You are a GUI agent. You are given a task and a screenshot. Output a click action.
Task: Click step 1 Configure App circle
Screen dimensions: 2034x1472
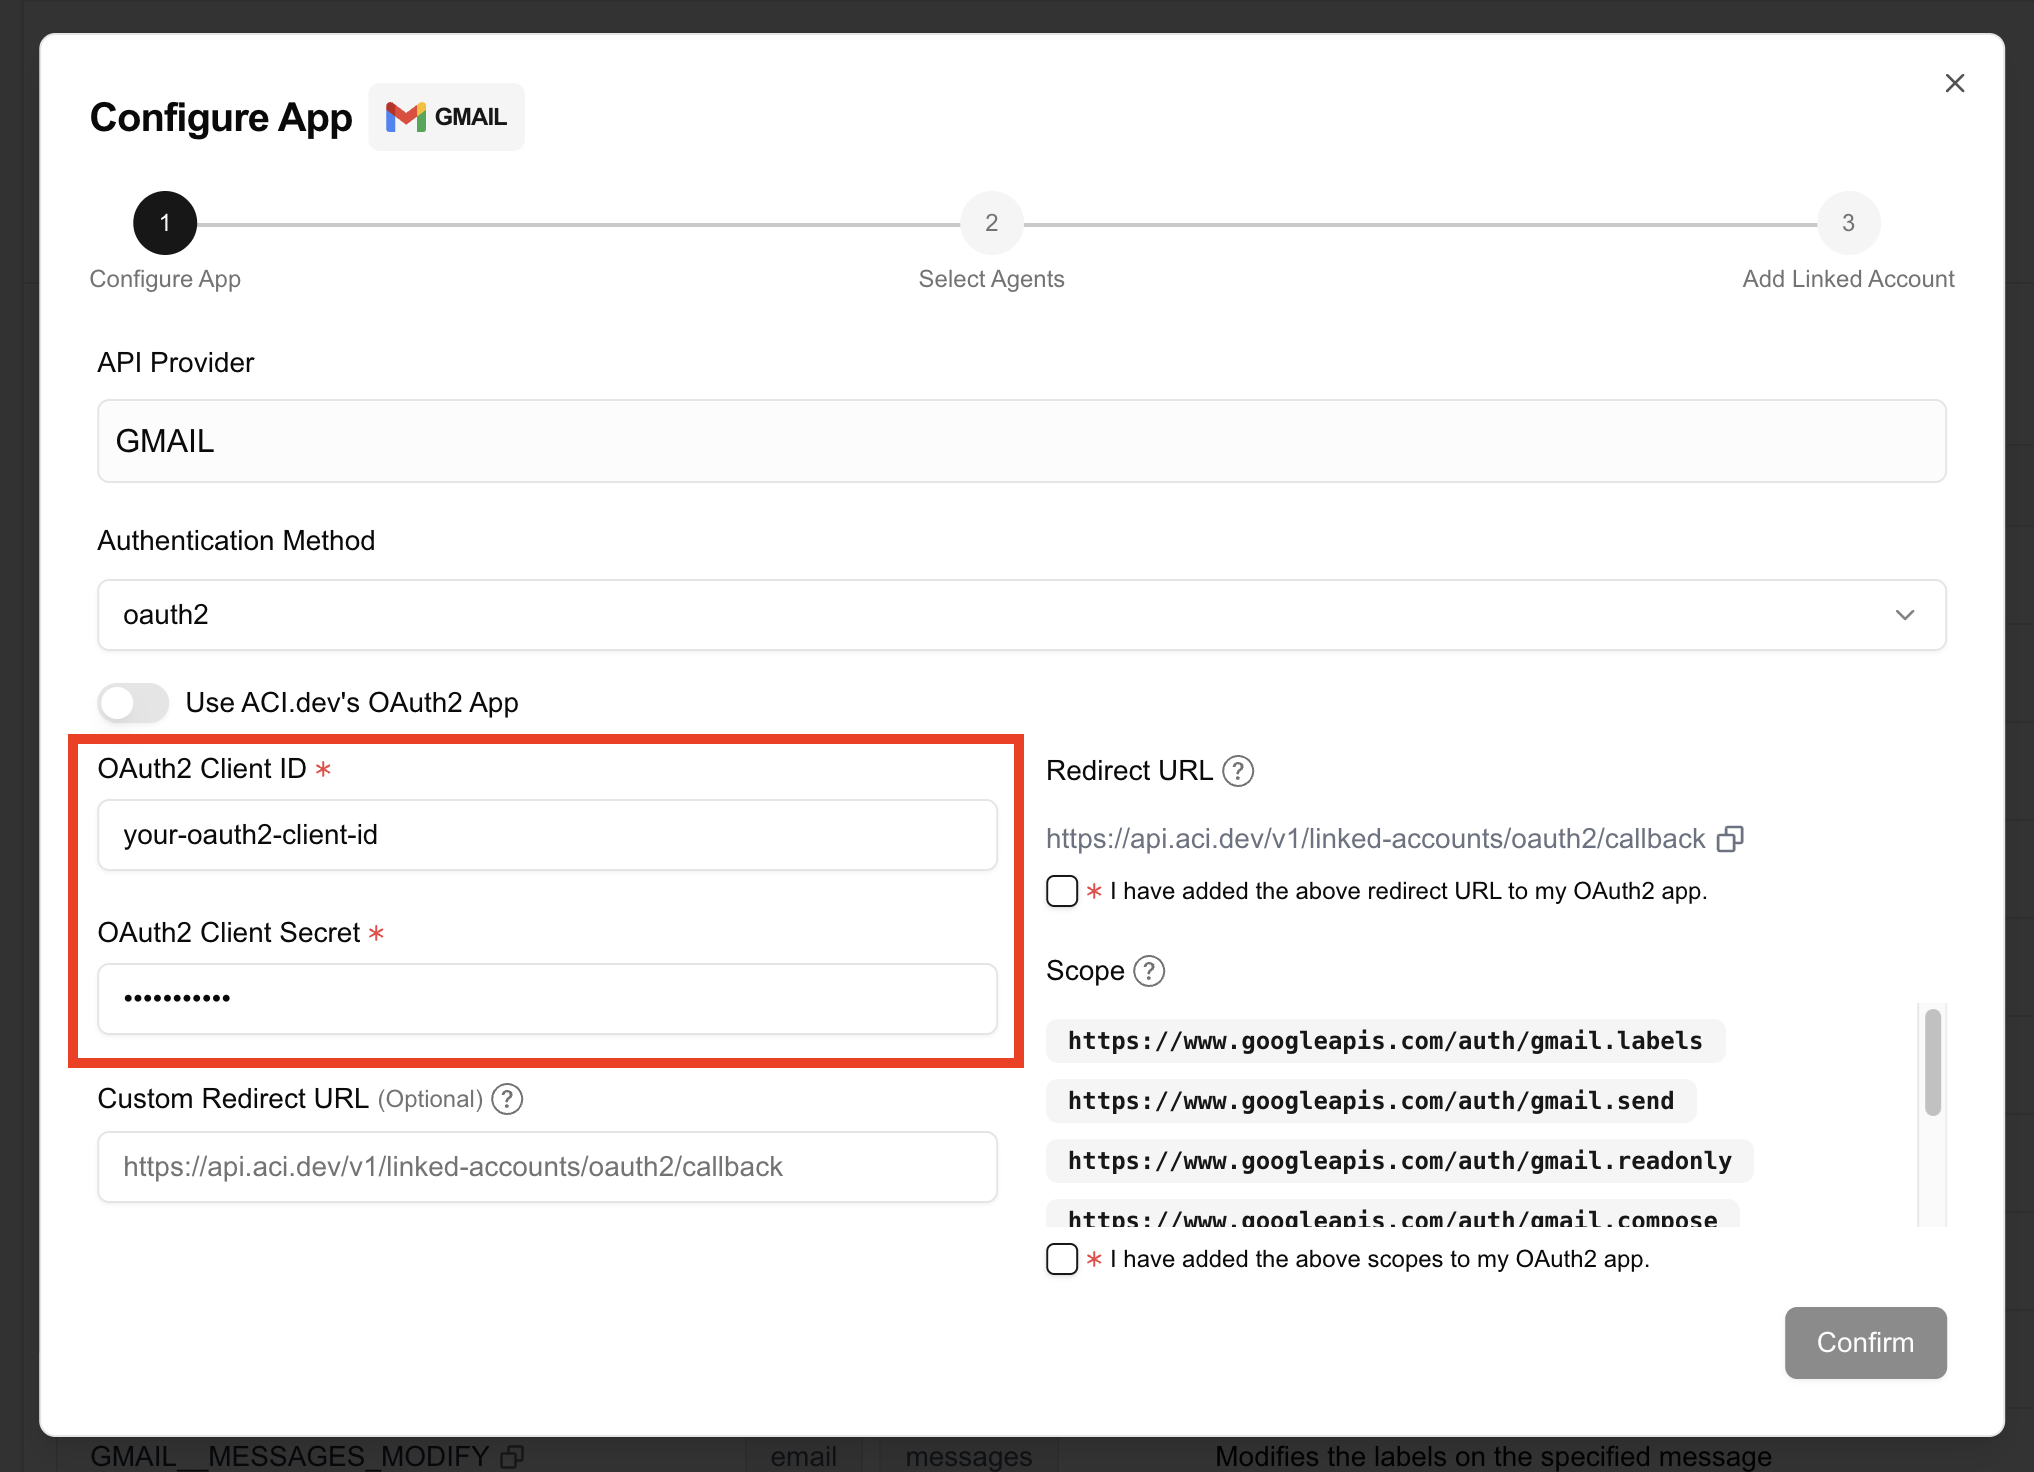coord(165,223)
